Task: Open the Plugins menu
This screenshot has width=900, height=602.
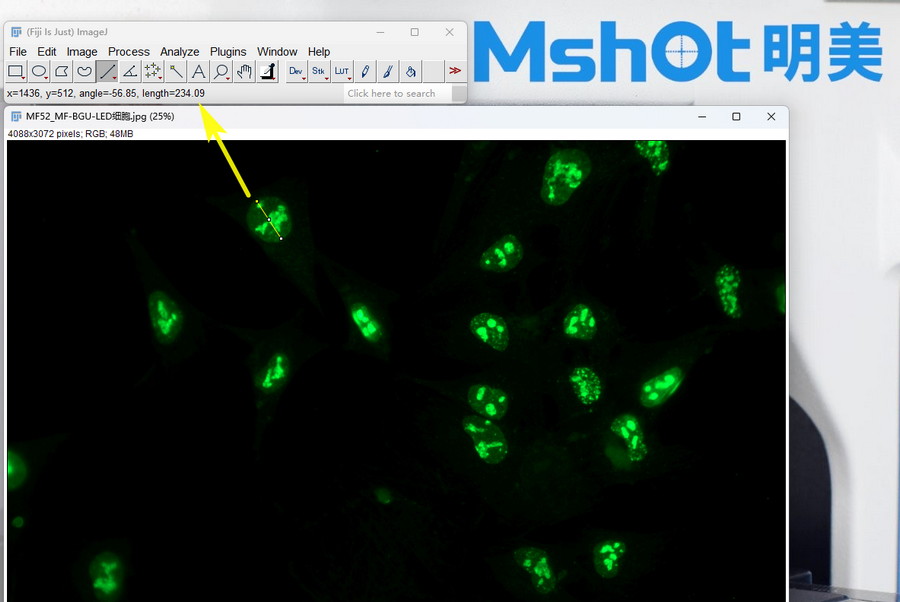Action: [228, 51]
